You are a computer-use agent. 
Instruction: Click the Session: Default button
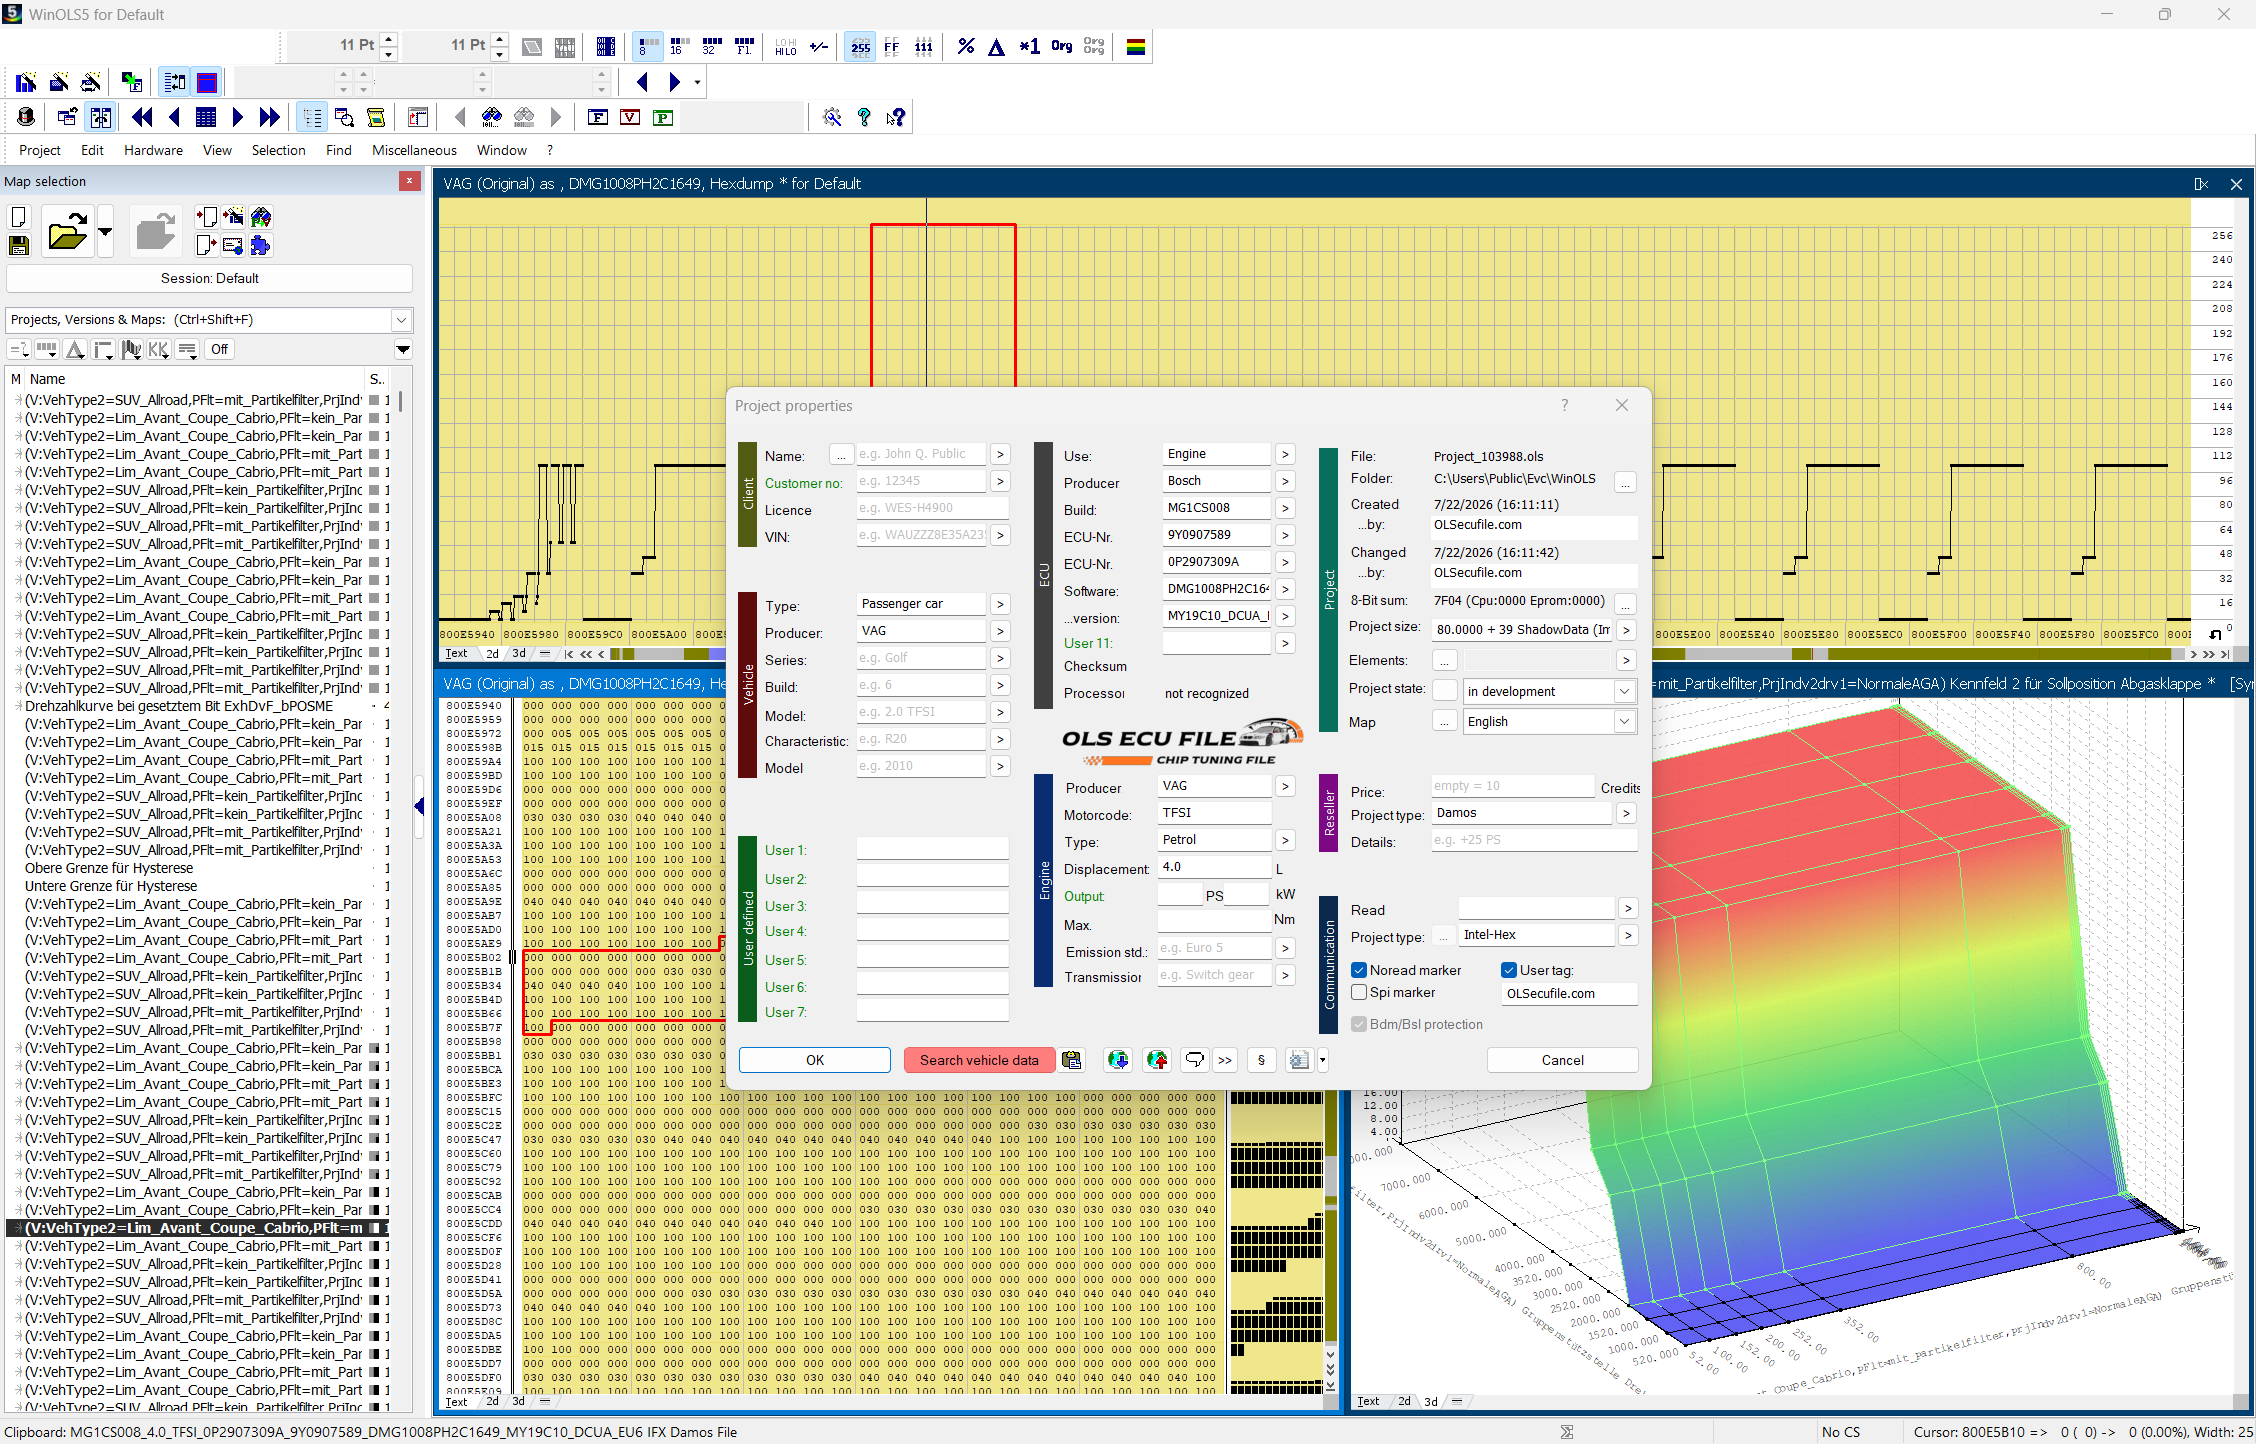[209, 278]
